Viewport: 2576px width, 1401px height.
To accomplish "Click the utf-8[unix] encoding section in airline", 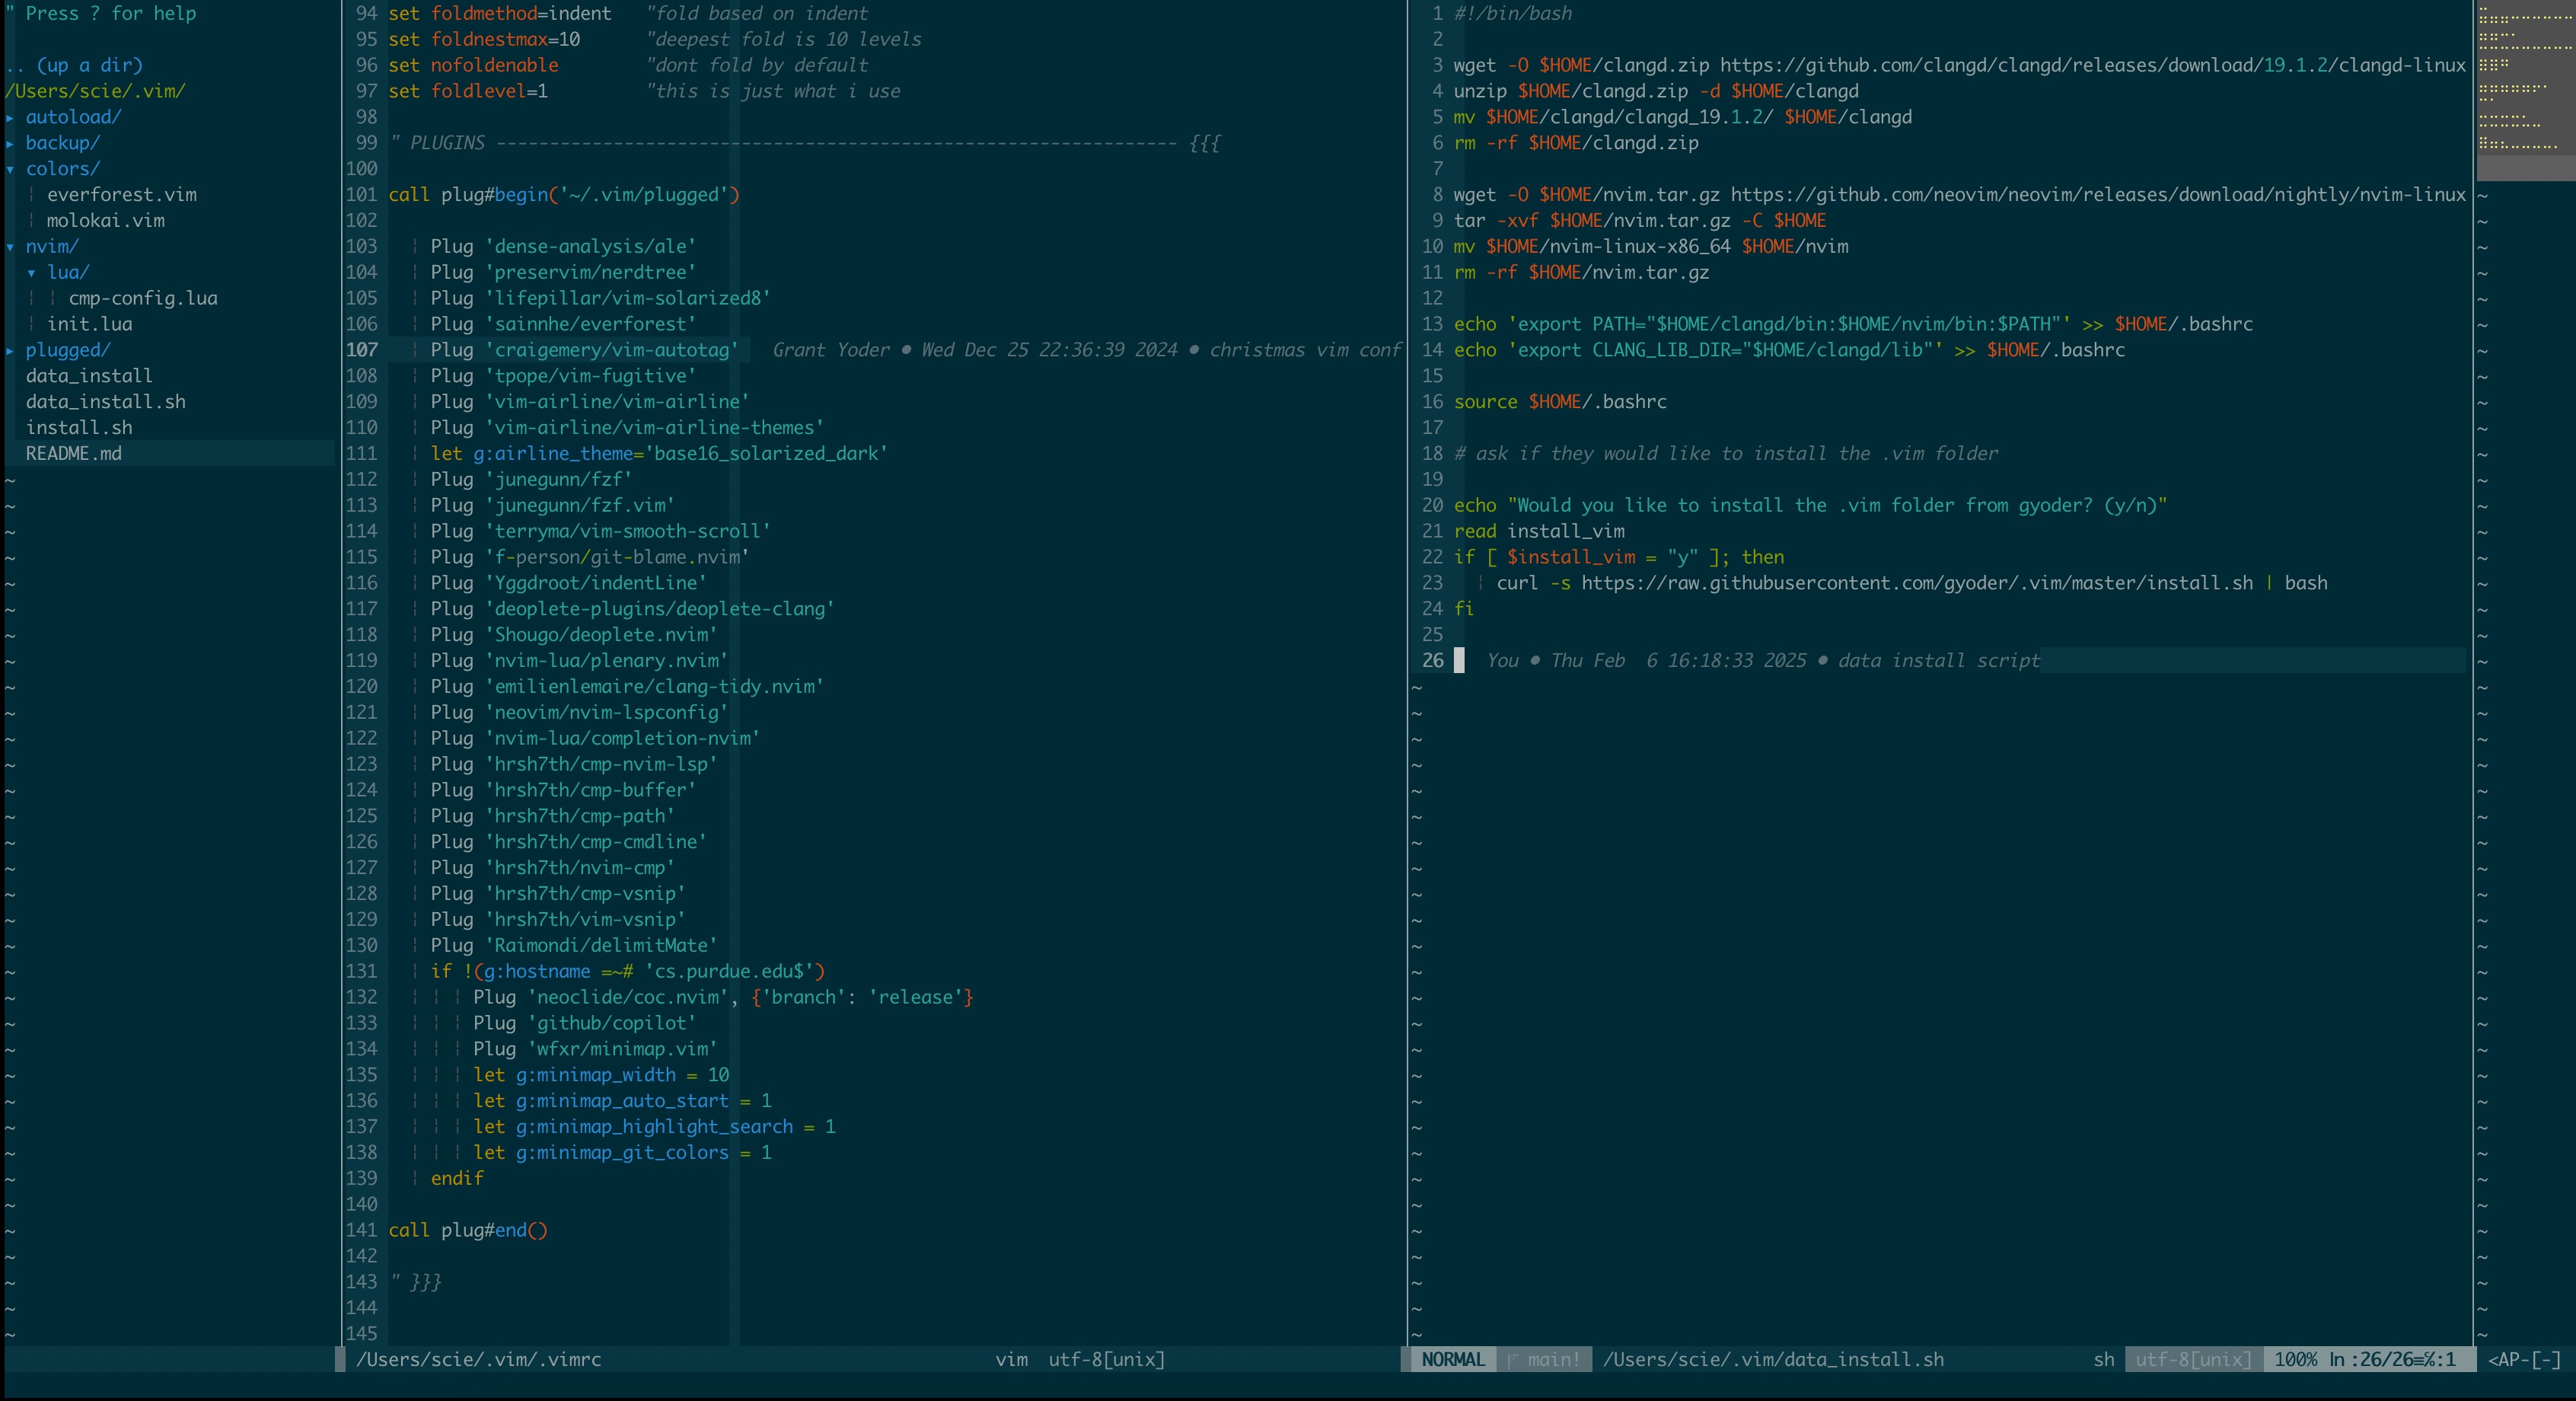I will click(2193, 1360).
